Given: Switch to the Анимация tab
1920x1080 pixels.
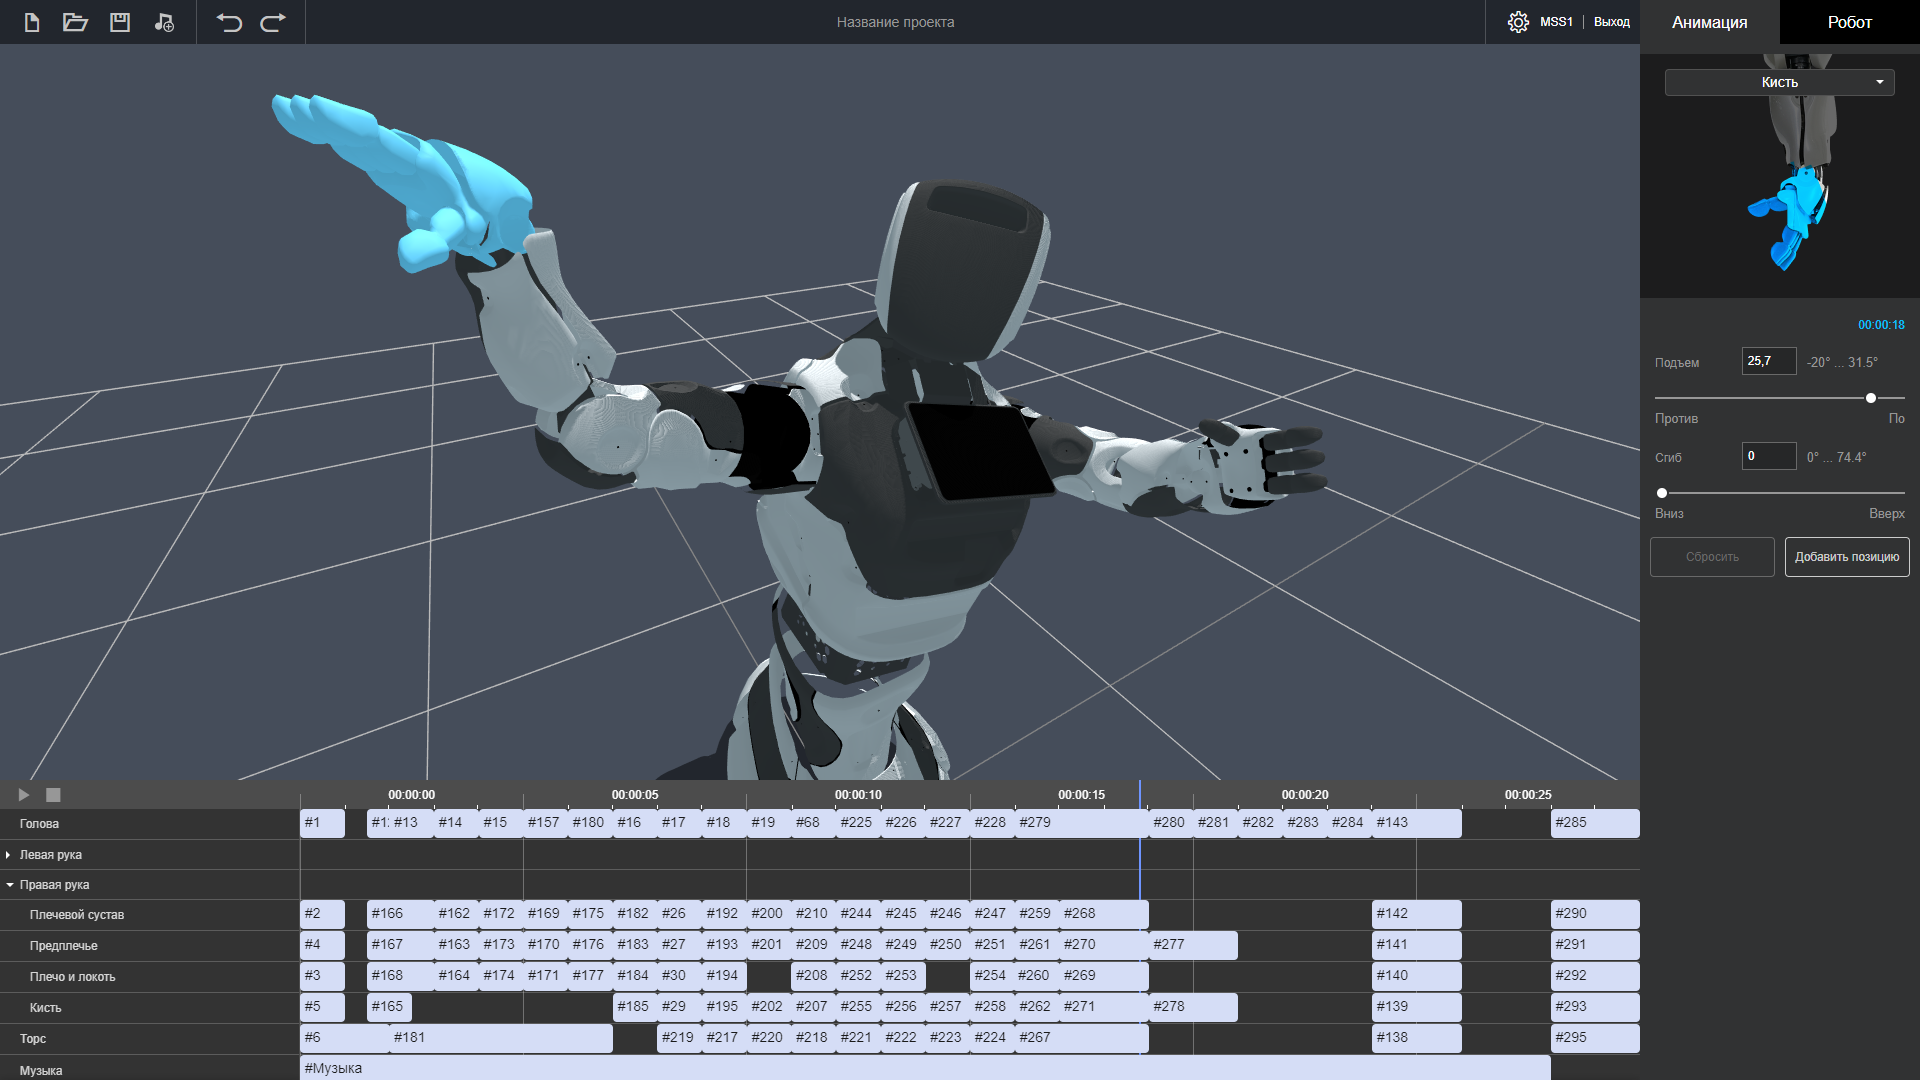Looking at the screenshot, I should coord(1709,22).
